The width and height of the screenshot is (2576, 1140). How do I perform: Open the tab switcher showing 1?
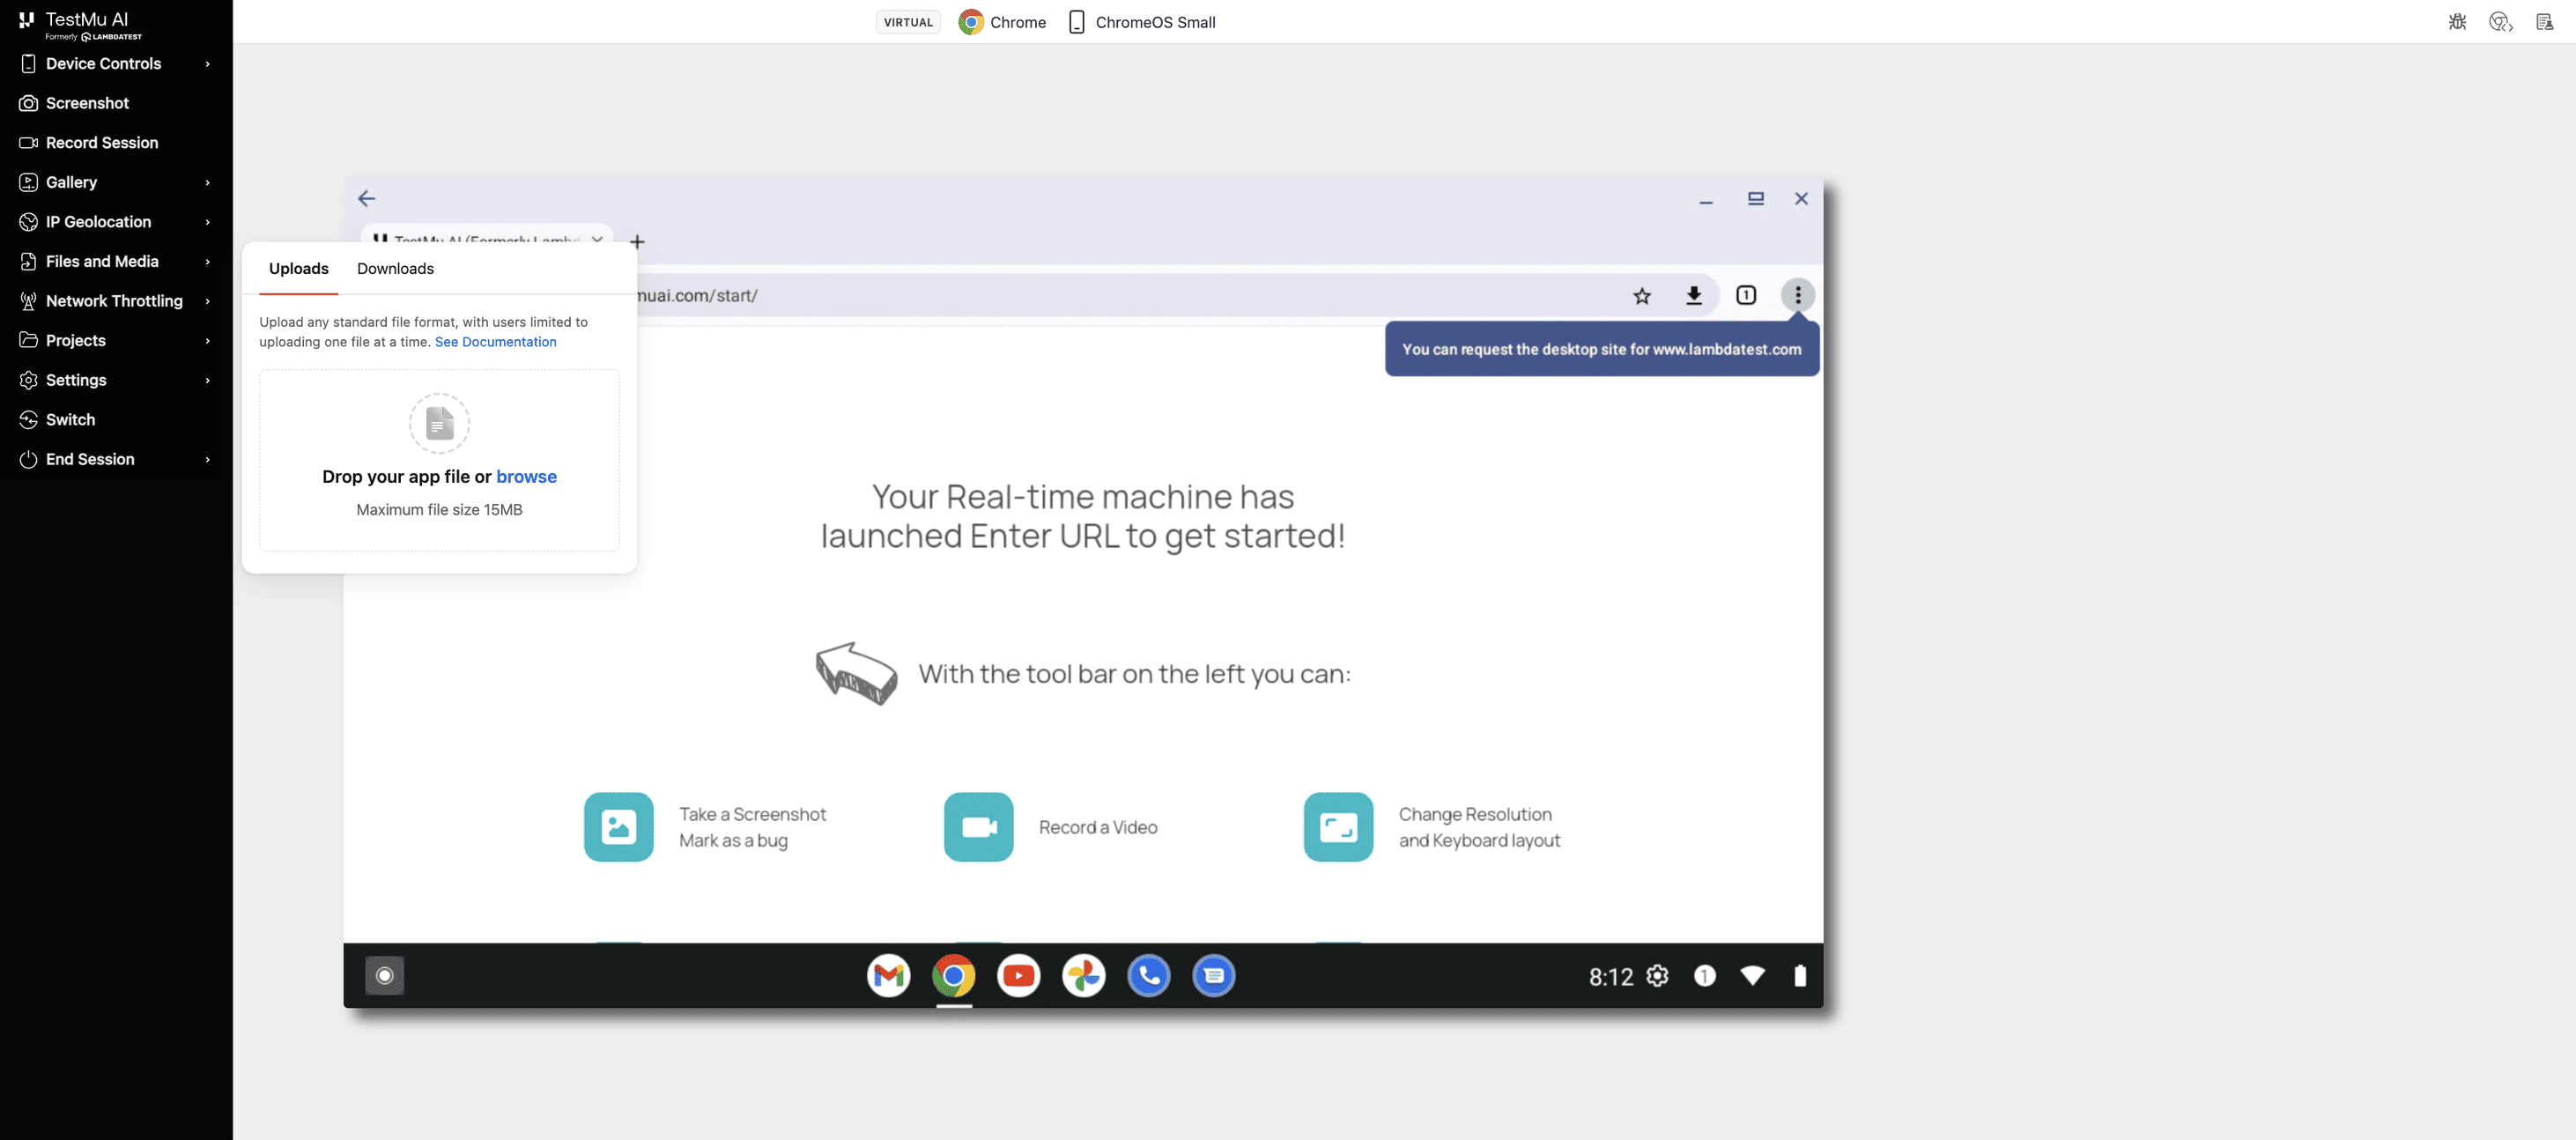click(1746, 296)
